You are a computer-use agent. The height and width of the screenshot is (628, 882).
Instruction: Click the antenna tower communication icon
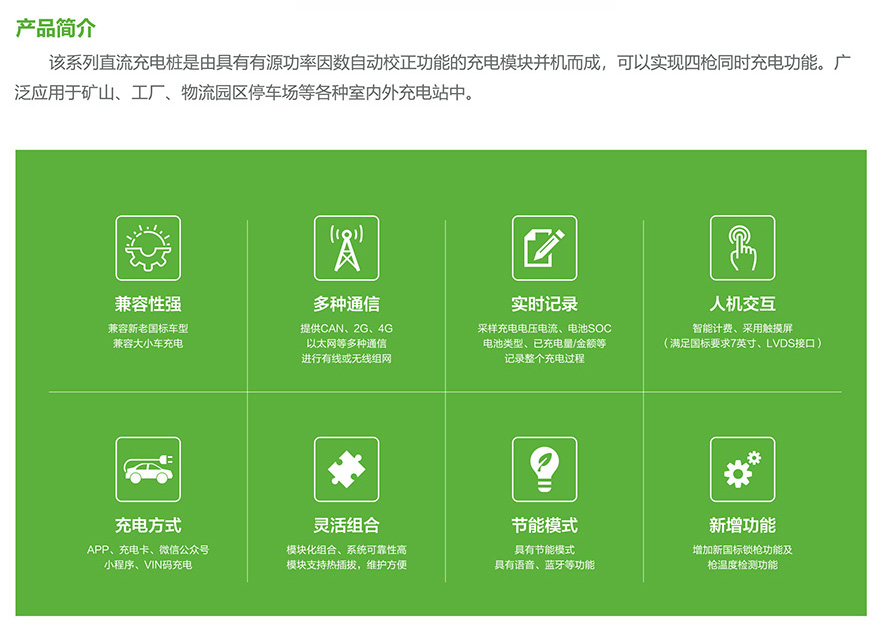[x=346, y=247]
